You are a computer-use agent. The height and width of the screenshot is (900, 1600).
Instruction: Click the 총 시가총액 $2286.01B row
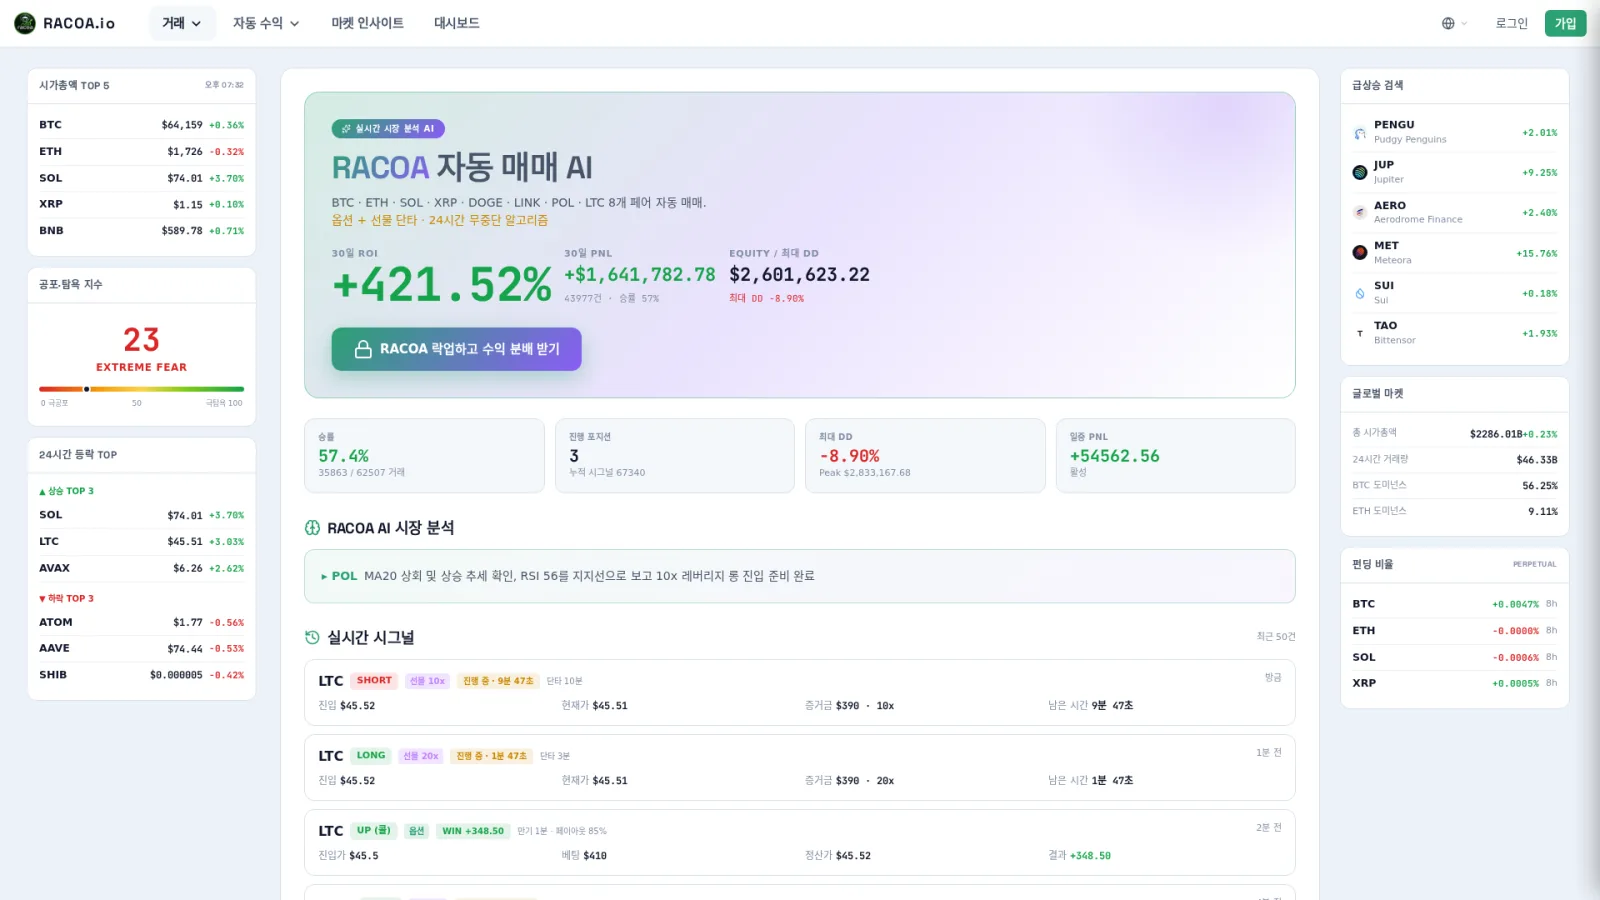(x=1455, y=433)
